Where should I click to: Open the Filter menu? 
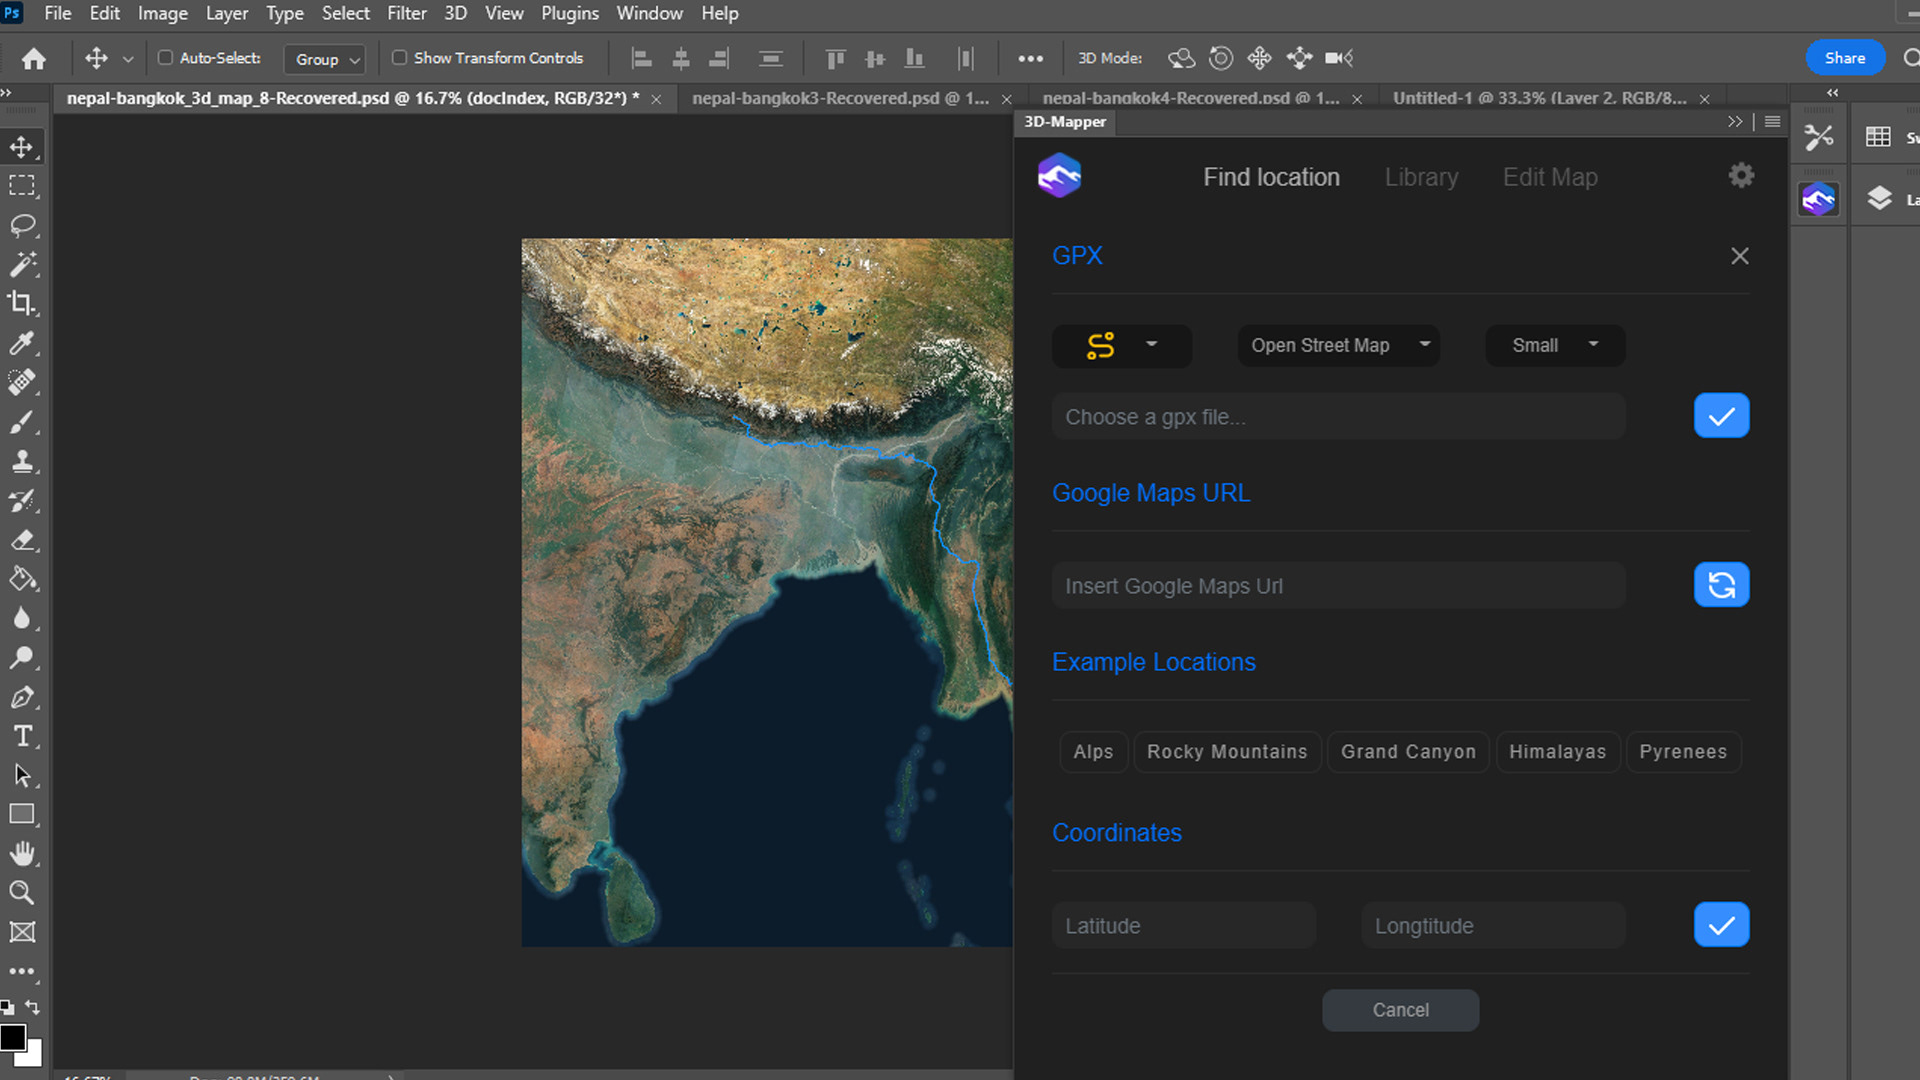point(406,13)
